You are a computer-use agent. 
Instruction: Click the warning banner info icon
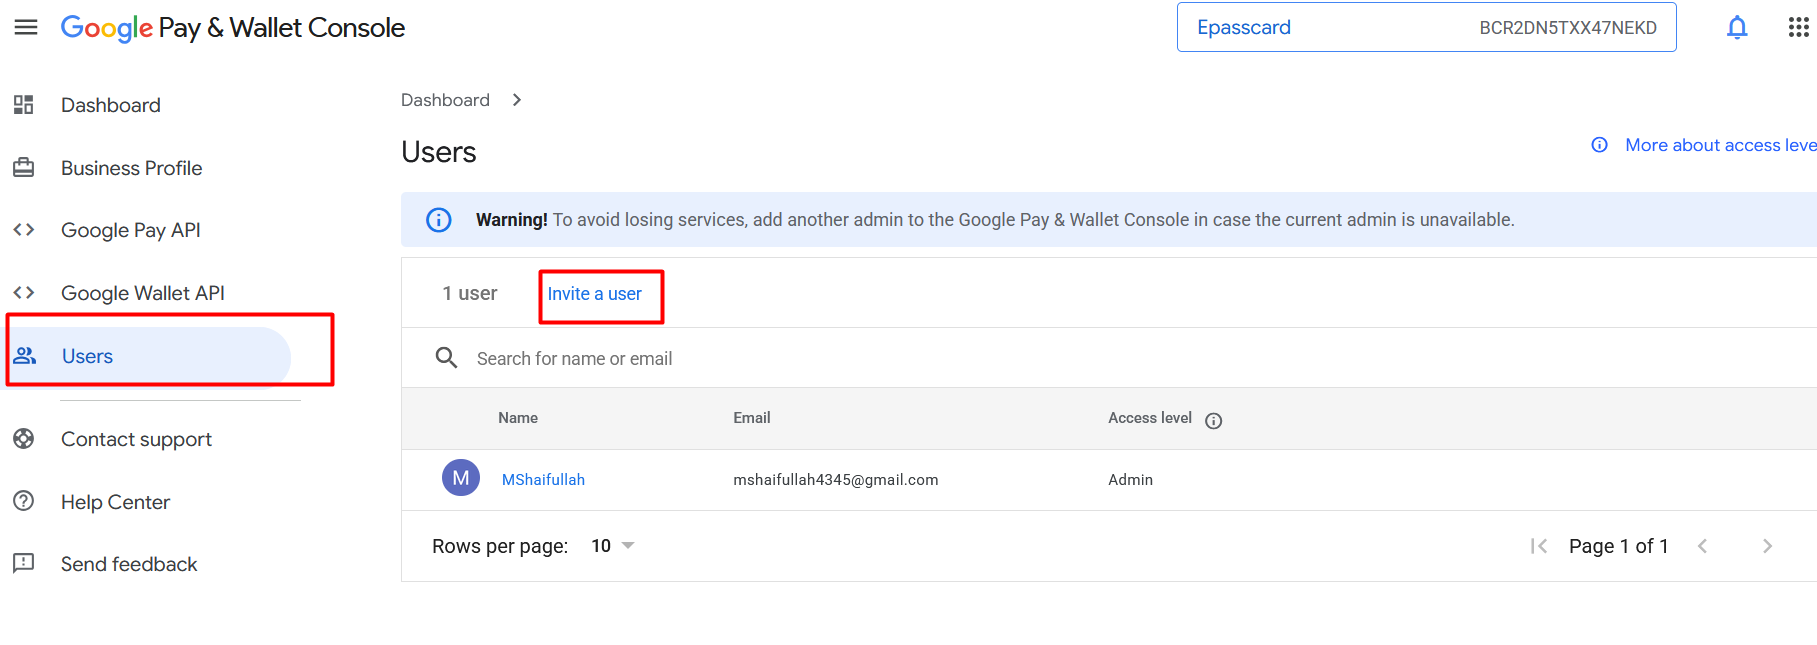439,220
